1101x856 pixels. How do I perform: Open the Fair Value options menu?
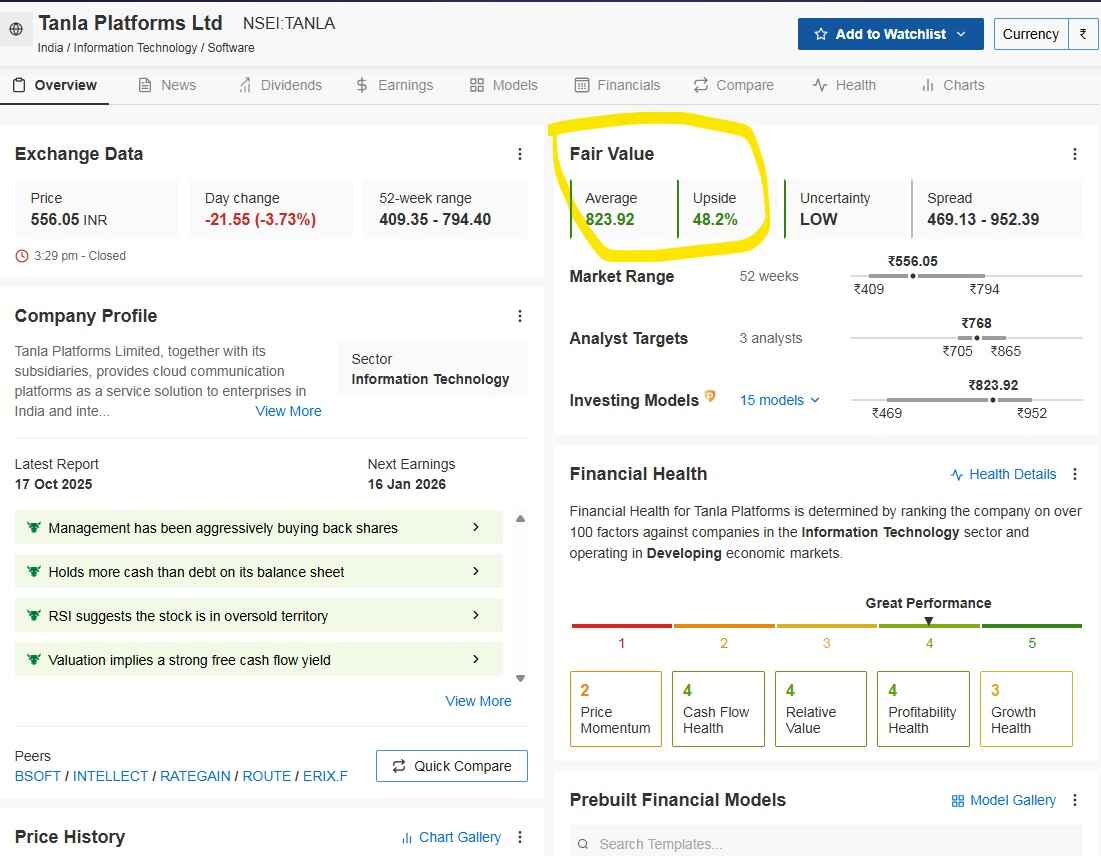tap(1075, 154)
